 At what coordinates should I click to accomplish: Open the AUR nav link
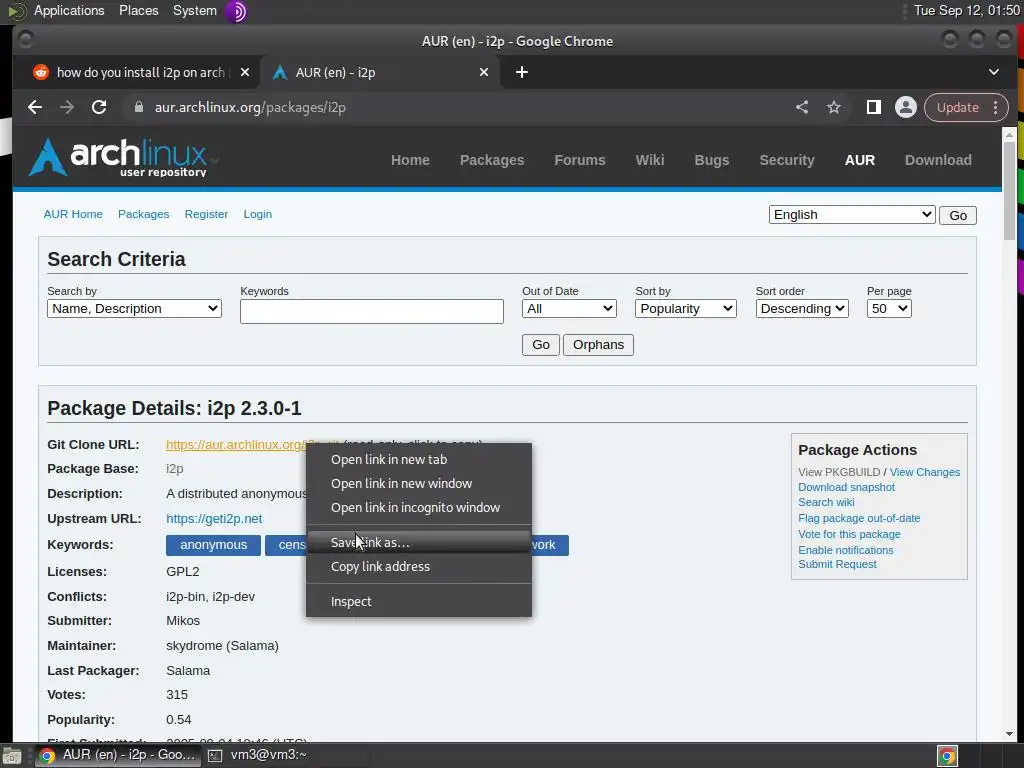pyautogui.click(x=859, y=160)
